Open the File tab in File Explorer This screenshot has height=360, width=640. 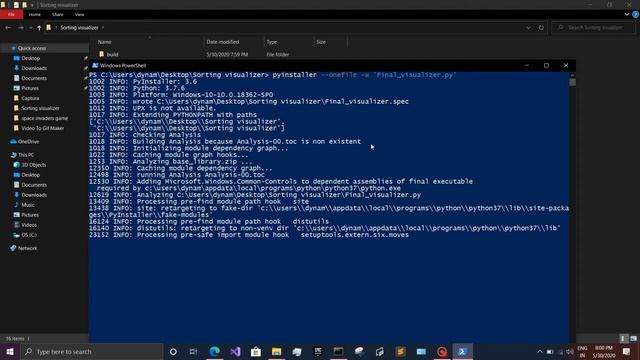point(11,14)
